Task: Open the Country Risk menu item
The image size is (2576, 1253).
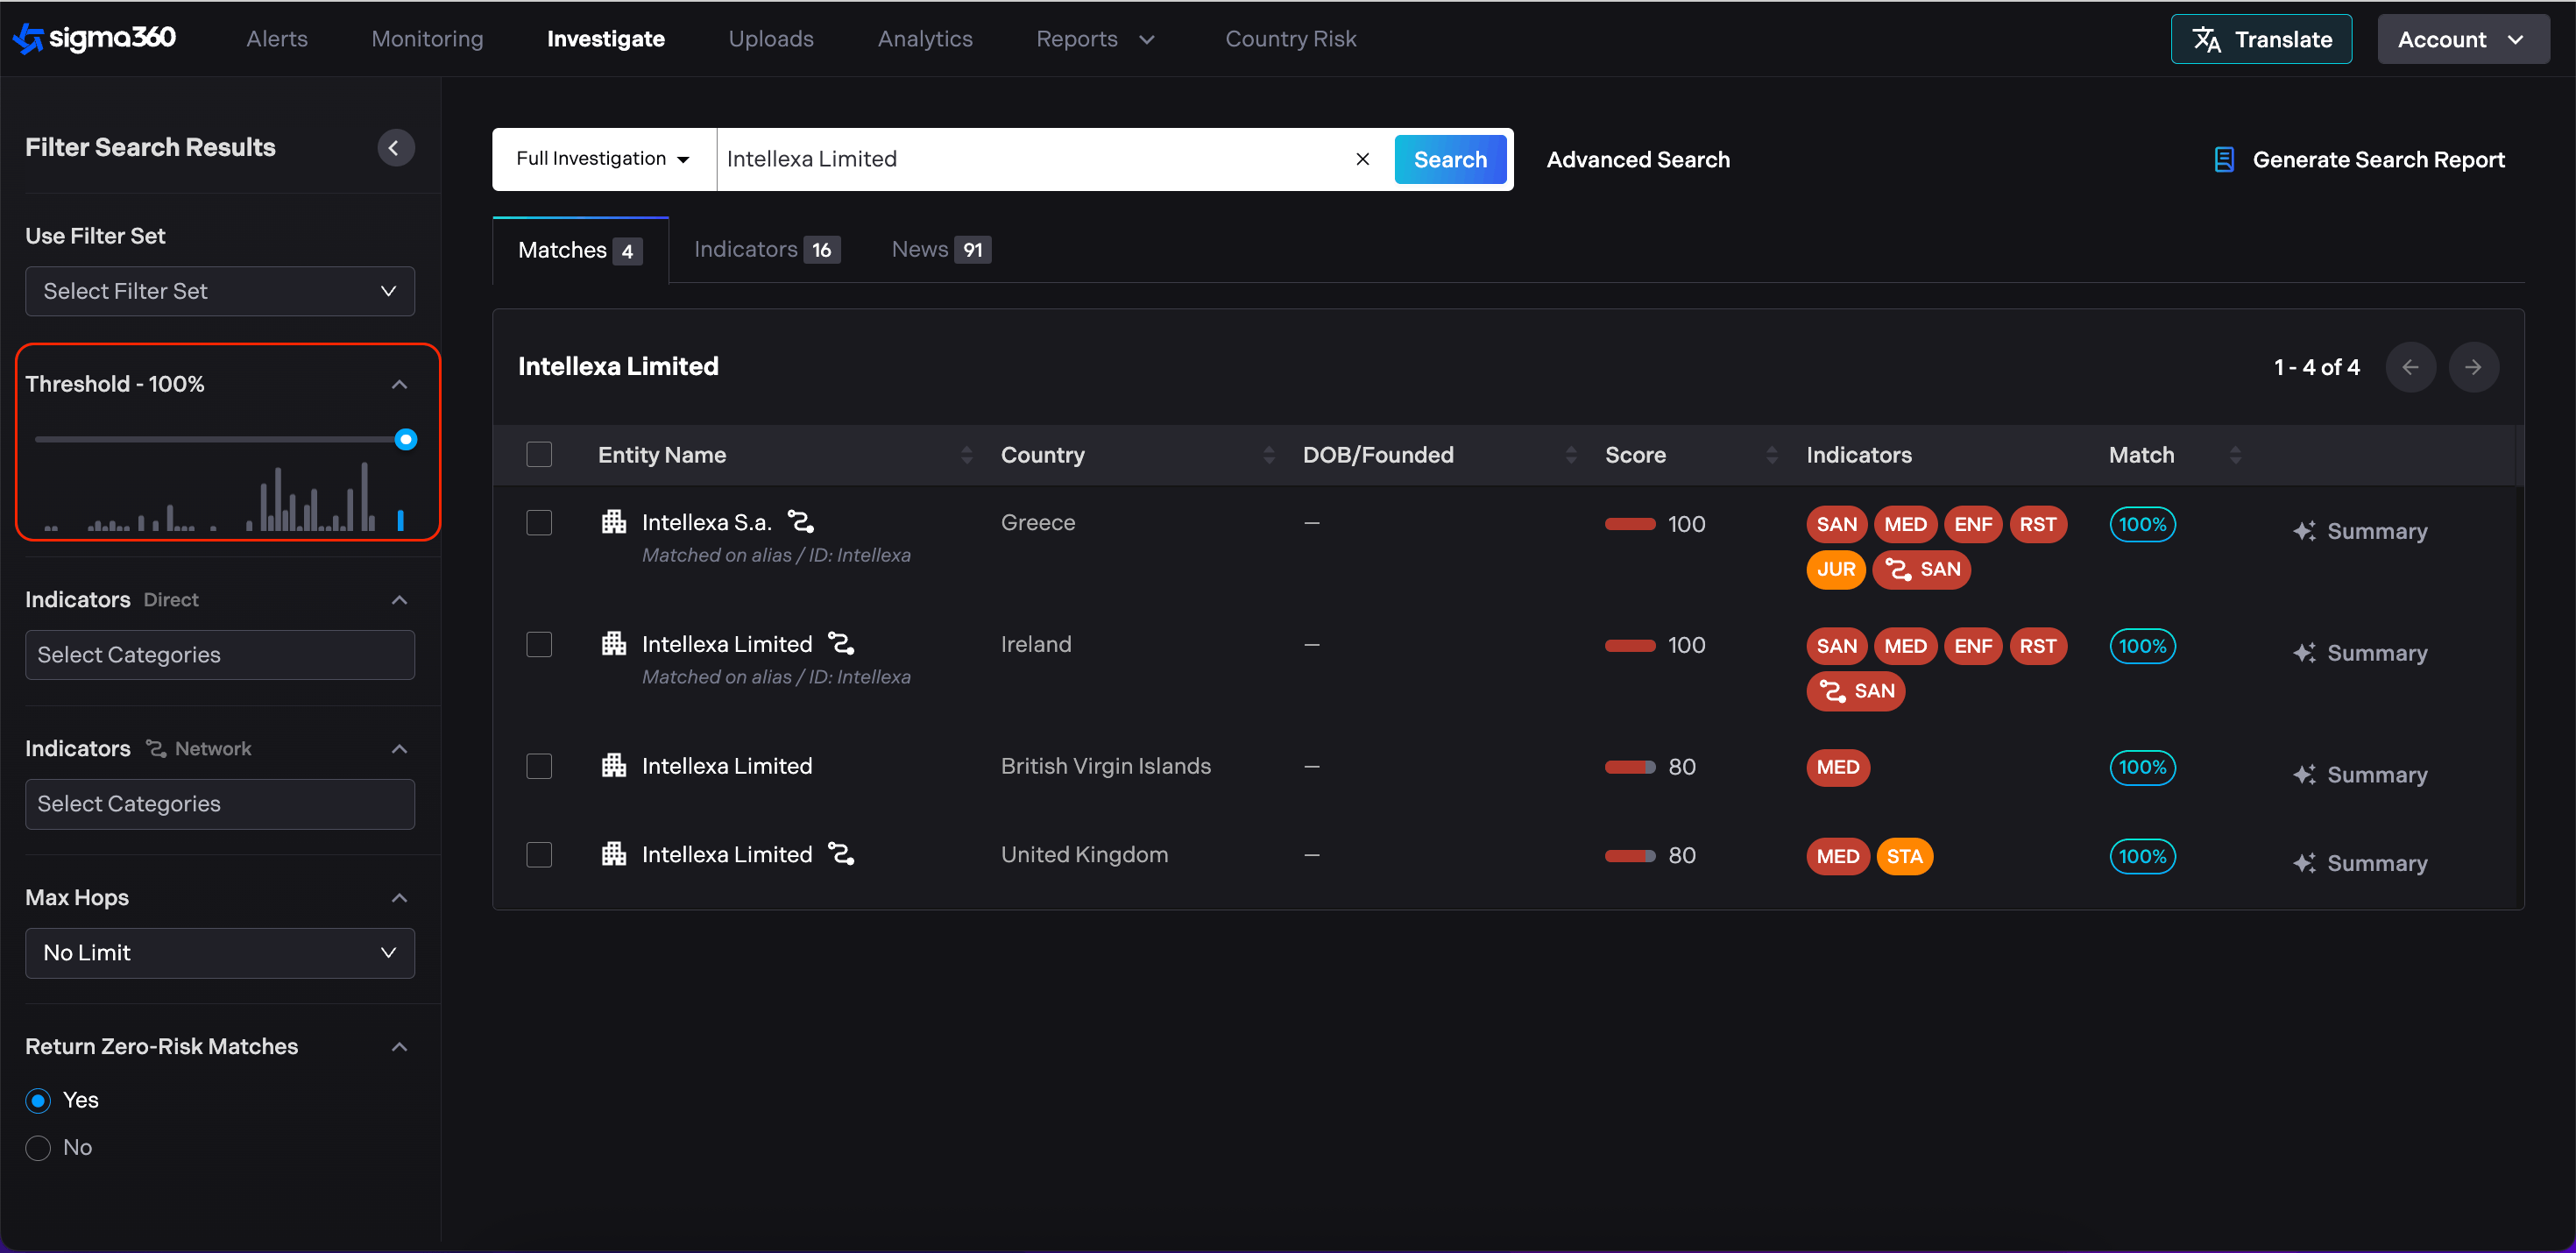Action: (x=1290, y=38)
